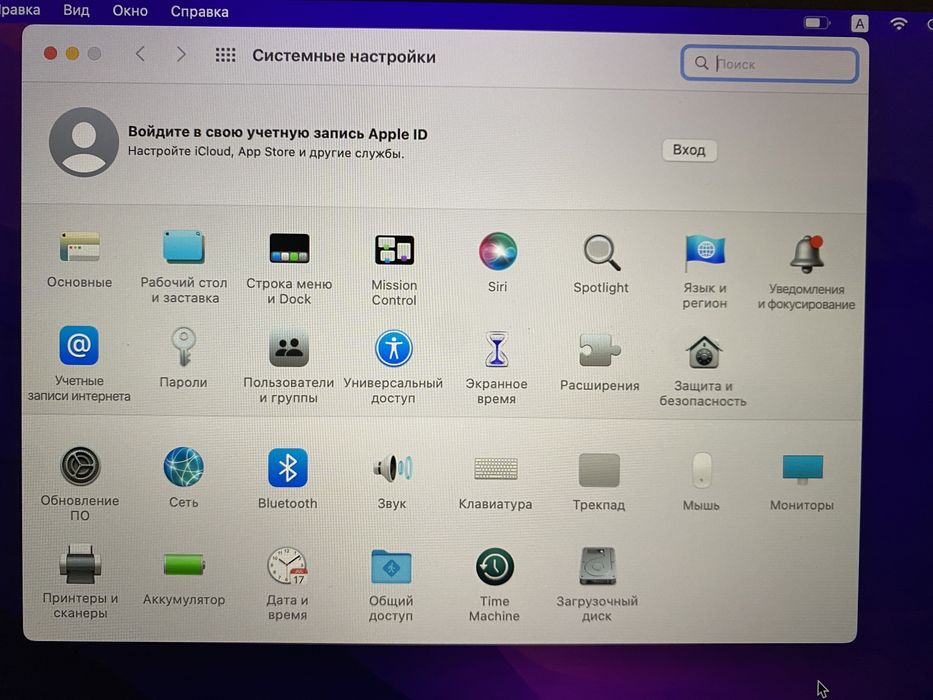
Task: Click the Вход sign-in button
Action: point(689,150)
